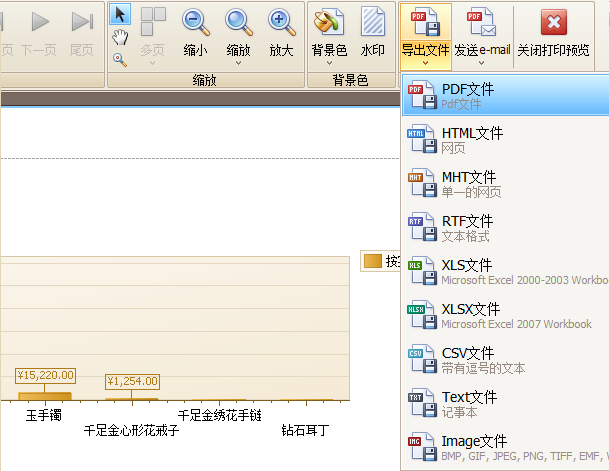Viewport: 610px width, 471px height.
Task: Select the hand pan tool
Action: 120,38
